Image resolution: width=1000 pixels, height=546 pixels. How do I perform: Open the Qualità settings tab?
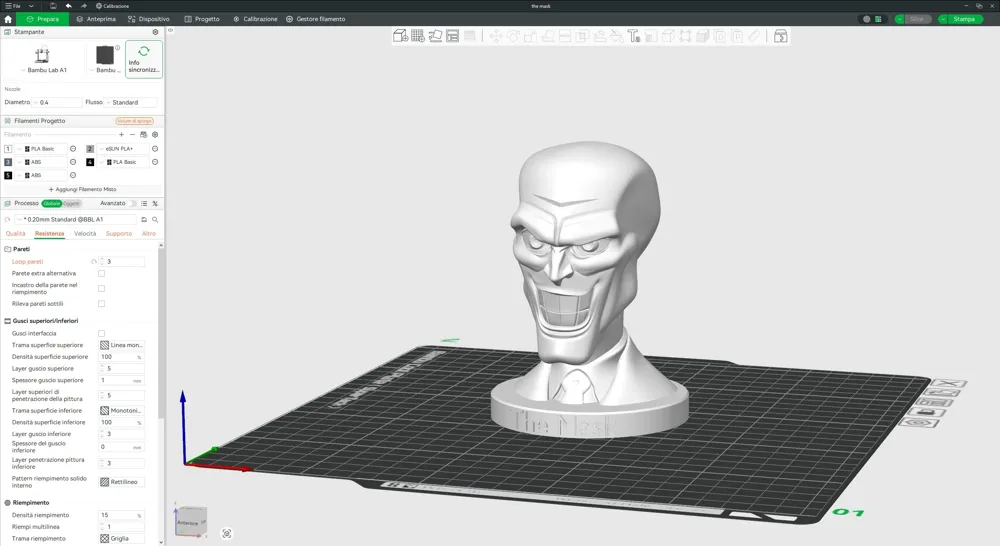coord(15,233)
